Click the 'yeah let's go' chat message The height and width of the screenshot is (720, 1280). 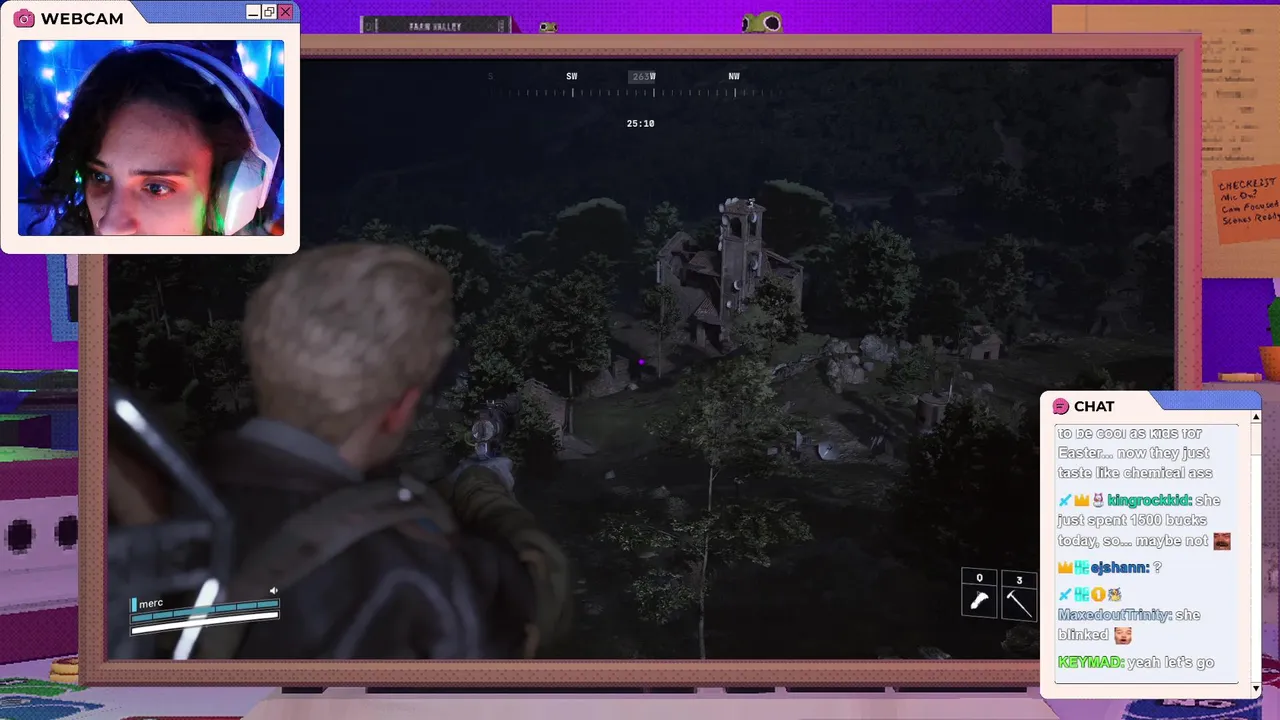(x=1172, y=662)
